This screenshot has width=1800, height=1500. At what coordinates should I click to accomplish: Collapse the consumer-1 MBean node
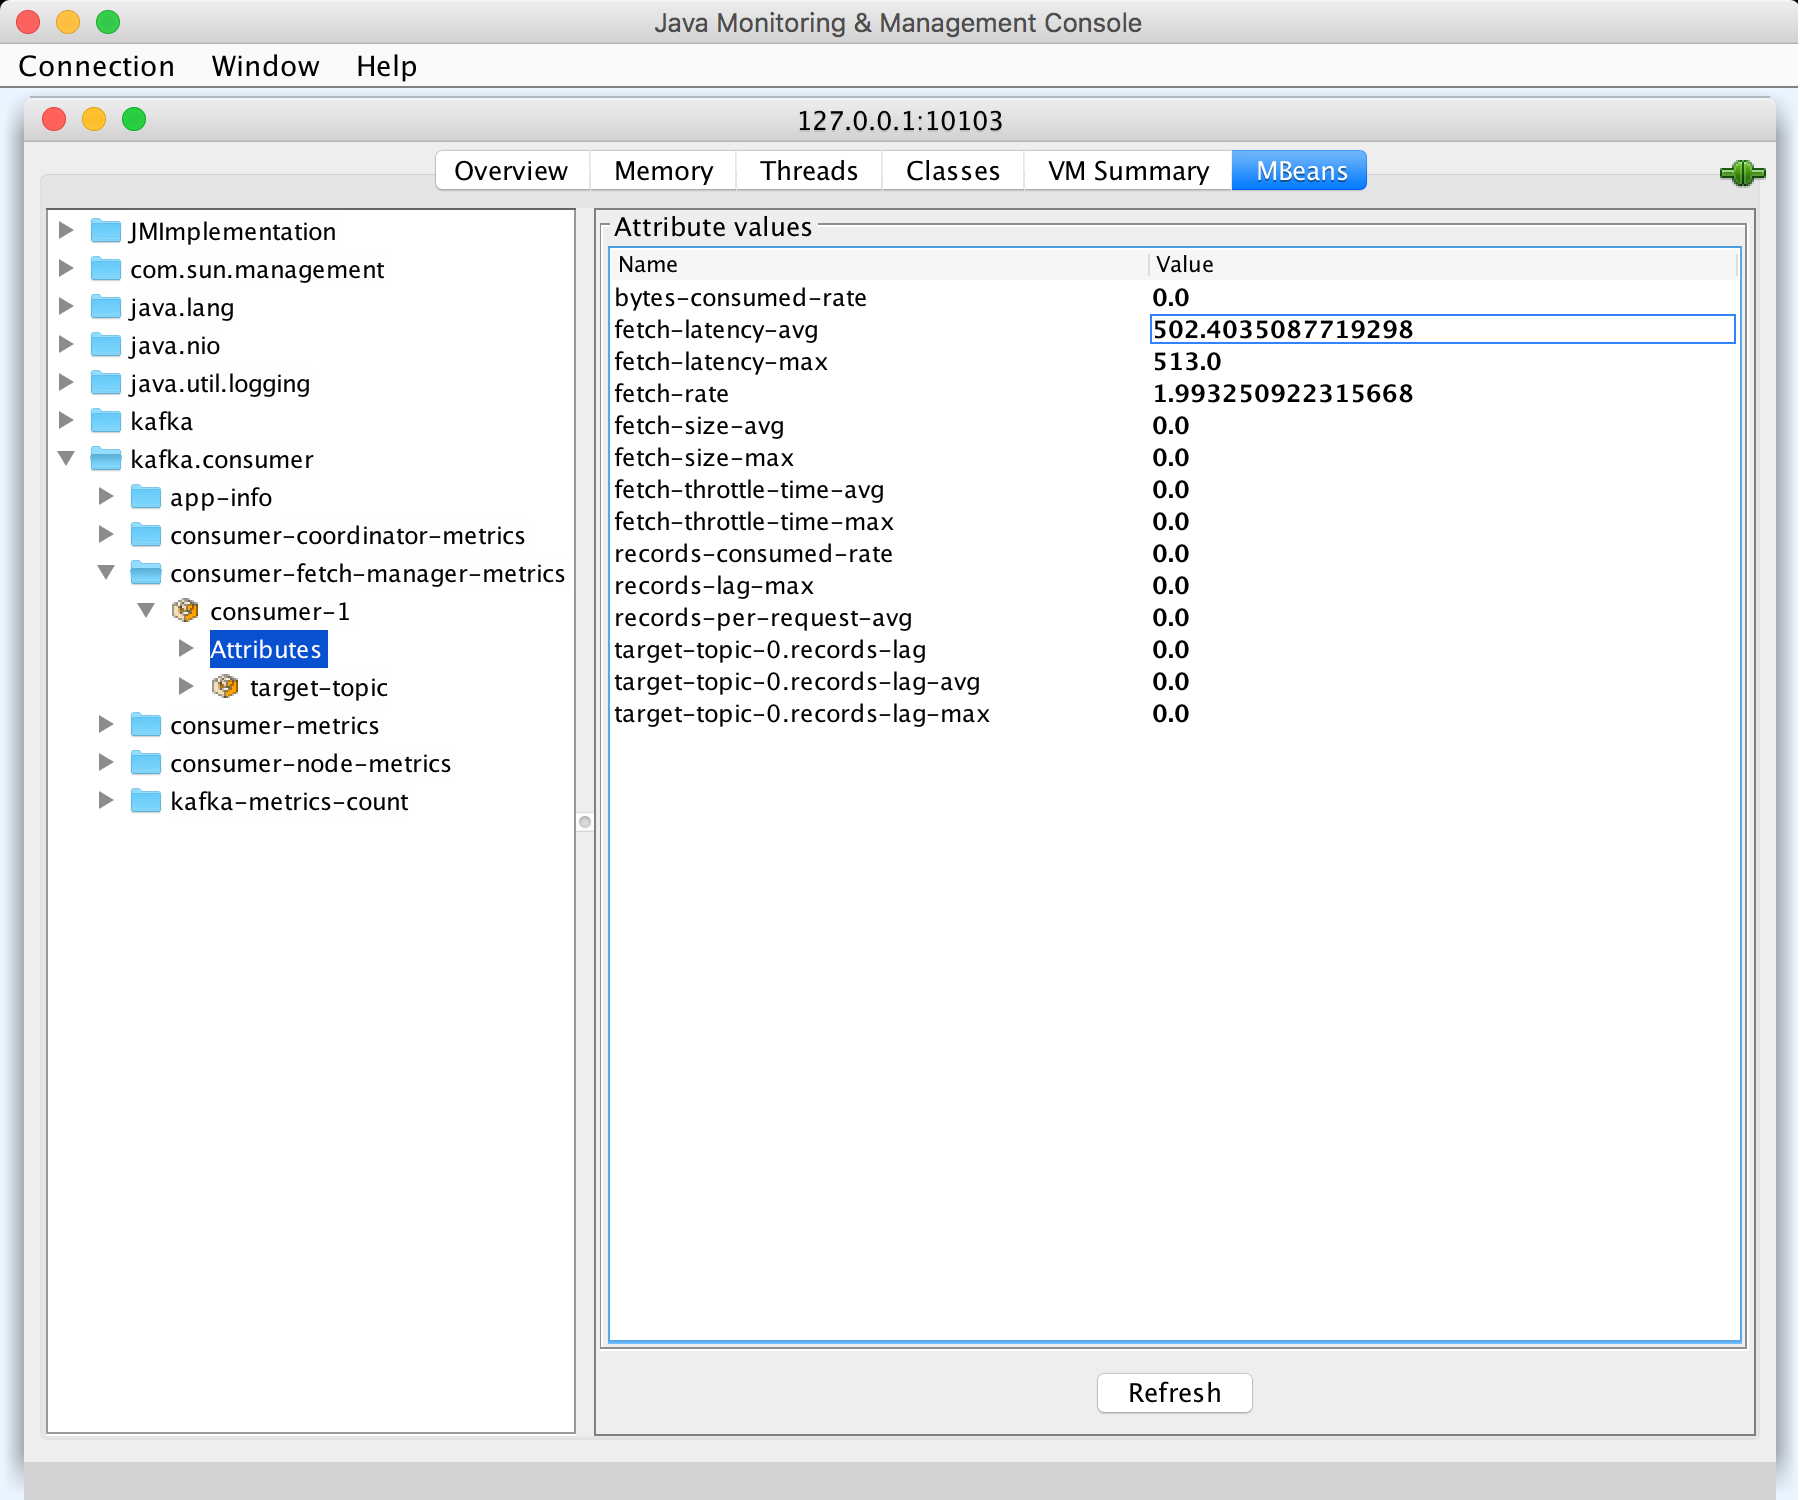tap(146, 610)
